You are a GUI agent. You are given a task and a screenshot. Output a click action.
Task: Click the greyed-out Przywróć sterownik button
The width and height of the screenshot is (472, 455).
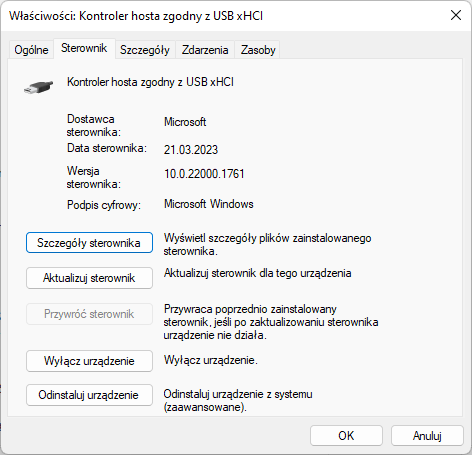[x=89, y=314]
